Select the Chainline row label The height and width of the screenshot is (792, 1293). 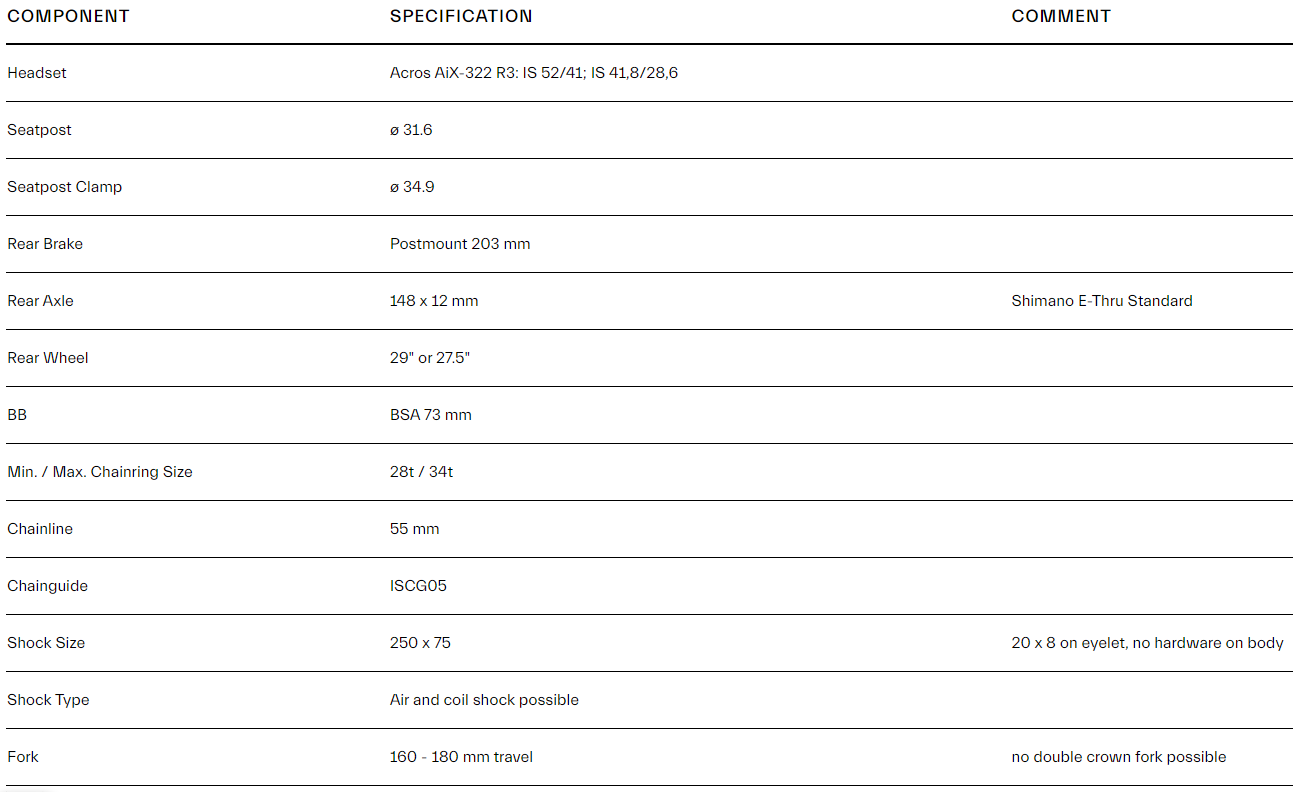pyautogui.click(x=40, y=529)
